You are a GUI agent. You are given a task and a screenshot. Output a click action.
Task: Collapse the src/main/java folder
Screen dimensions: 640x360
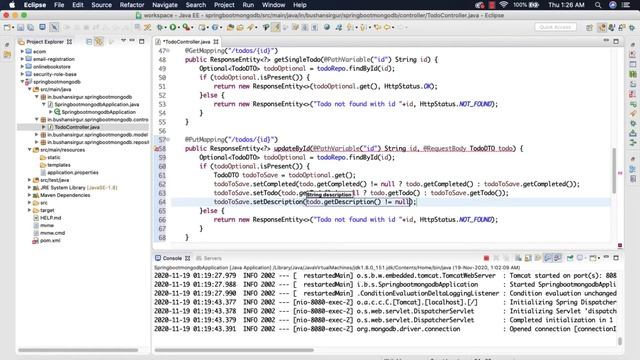(x=29, y=89)
